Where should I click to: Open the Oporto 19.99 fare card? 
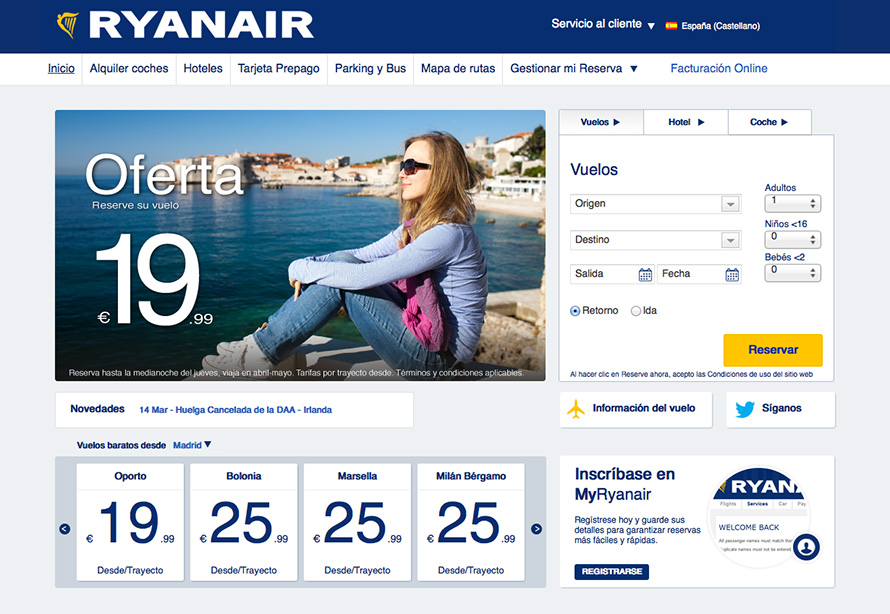[x=130, y=521]
